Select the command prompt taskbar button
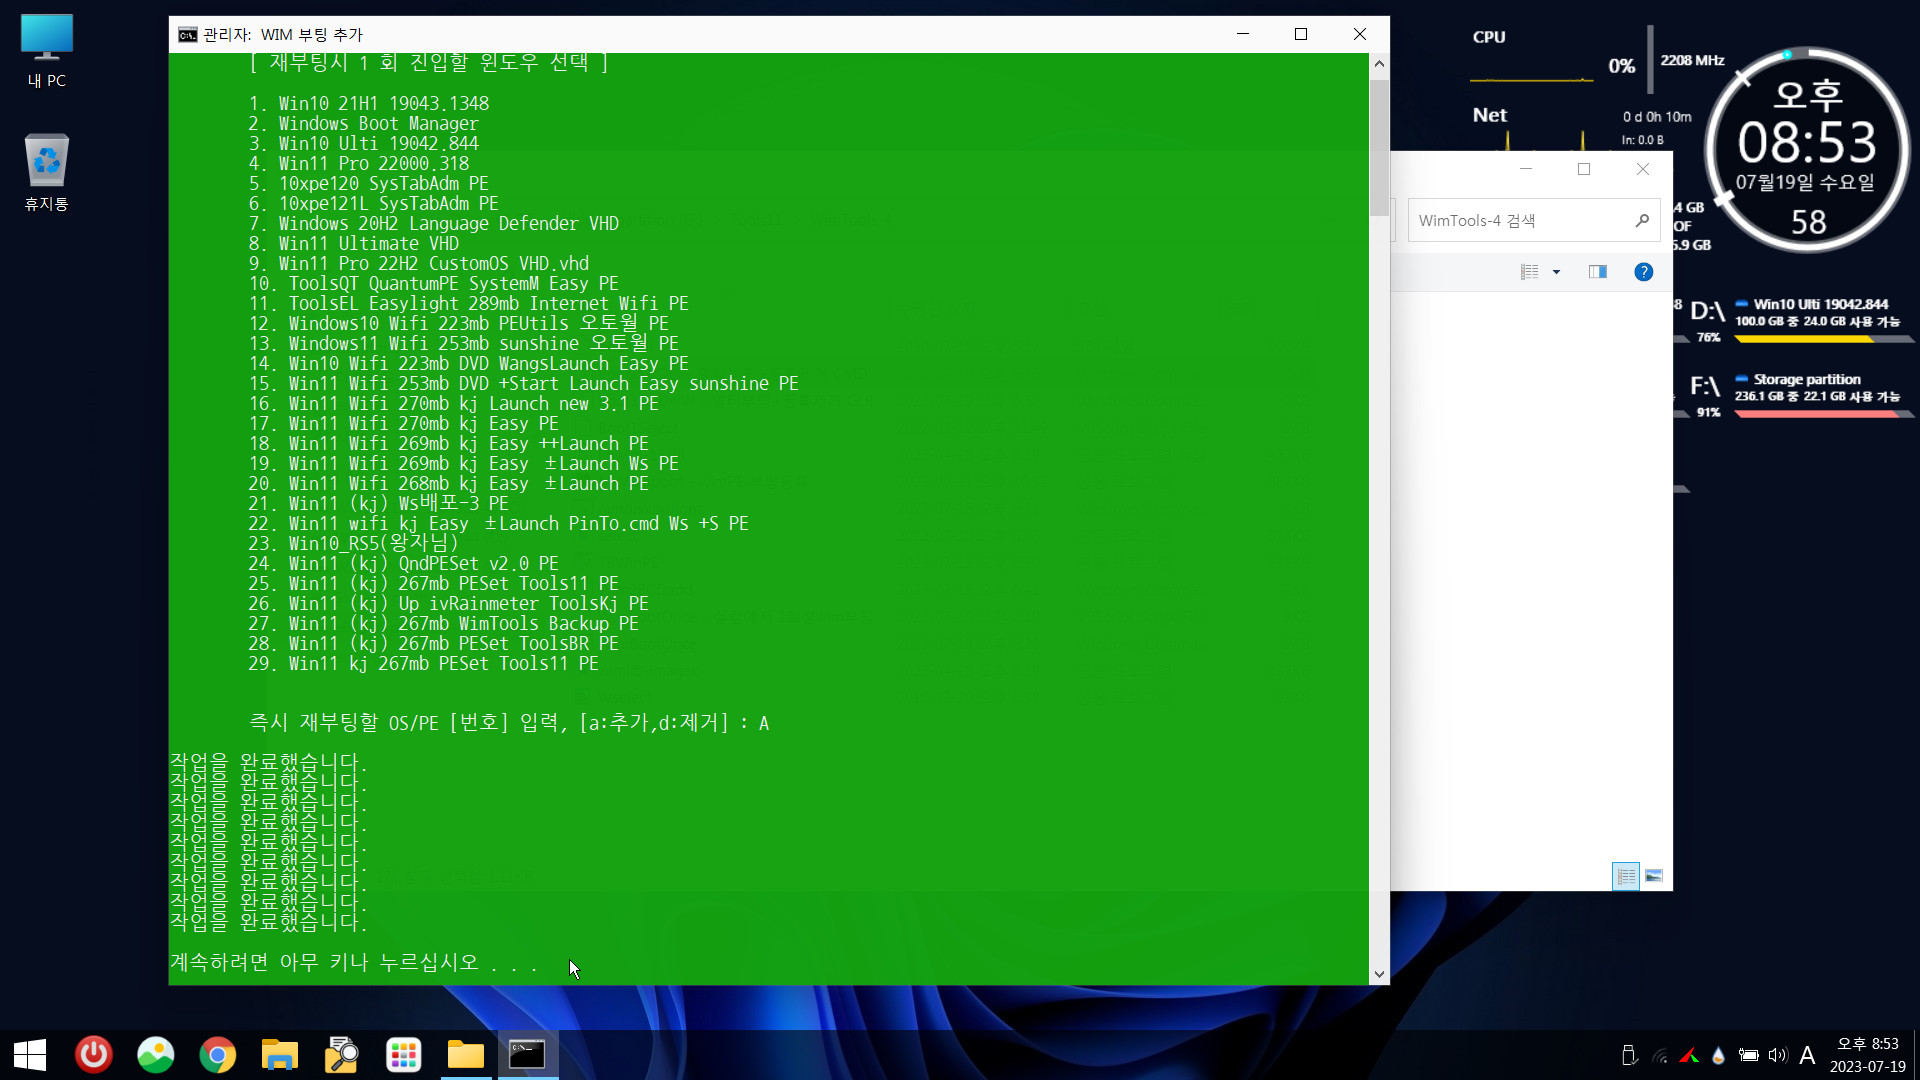 [x=527, y=1055]
